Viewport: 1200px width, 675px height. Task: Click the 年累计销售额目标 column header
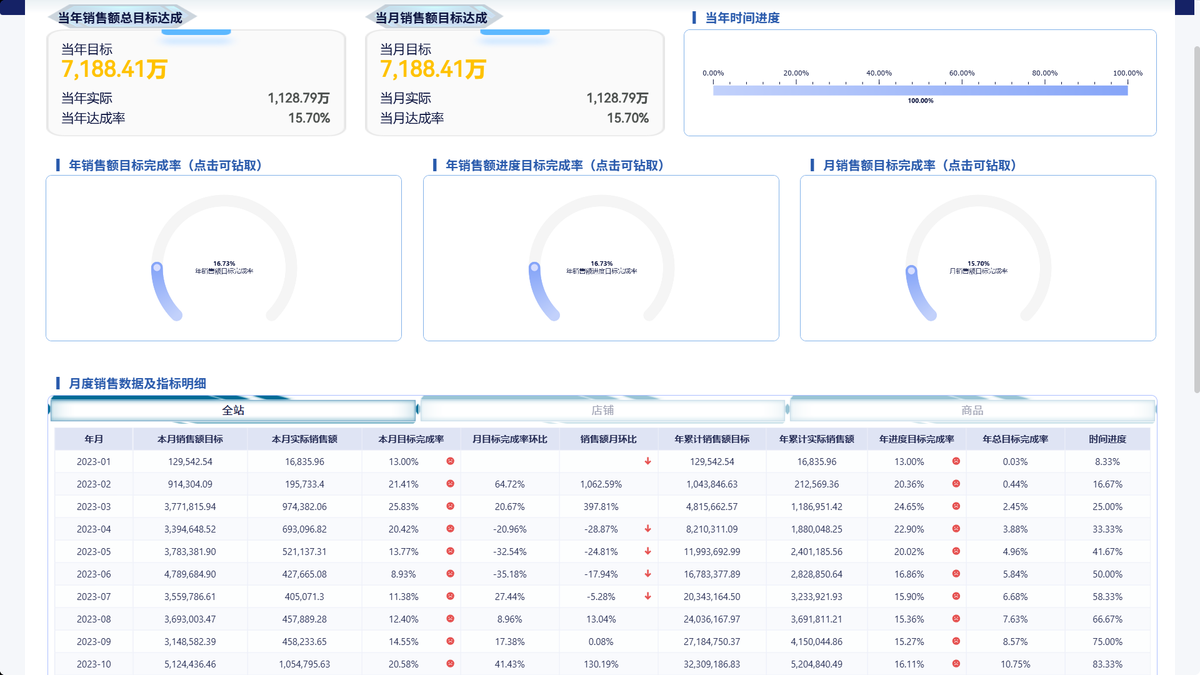[712, 439]
